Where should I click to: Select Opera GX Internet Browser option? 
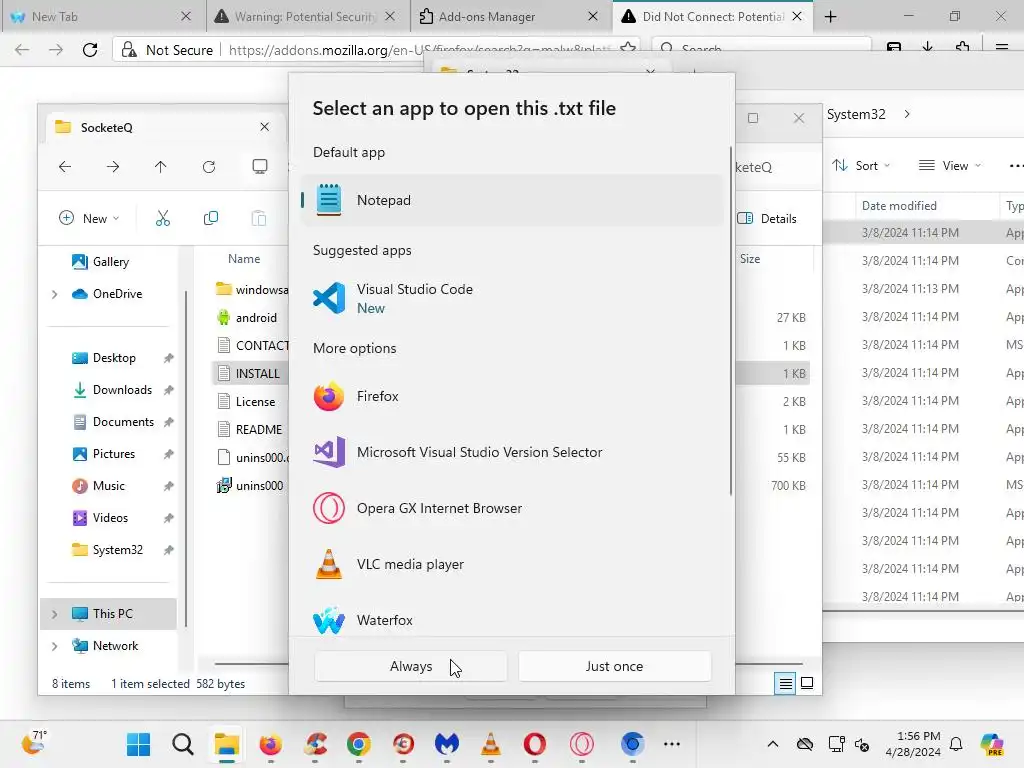[x=512, y=508]
